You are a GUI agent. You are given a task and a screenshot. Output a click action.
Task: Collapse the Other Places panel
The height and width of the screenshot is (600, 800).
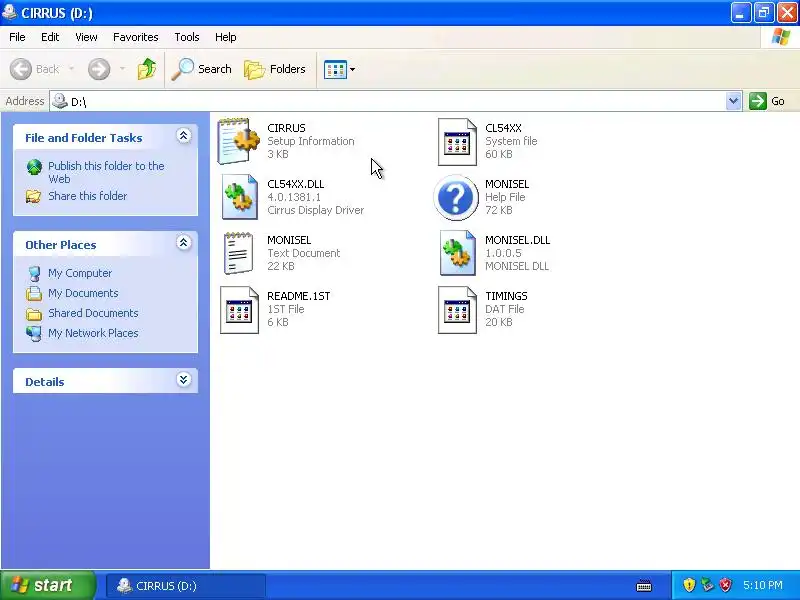click(184, 243)
